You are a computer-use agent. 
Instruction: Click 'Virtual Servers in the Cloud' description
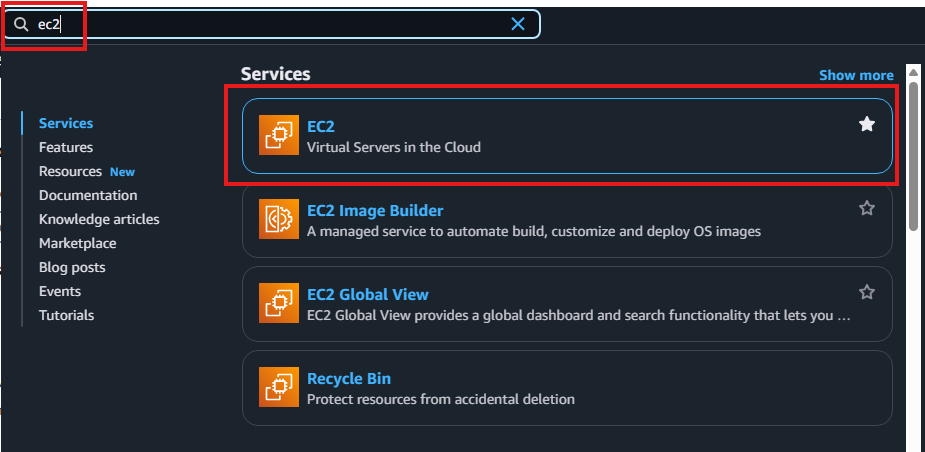393,147
